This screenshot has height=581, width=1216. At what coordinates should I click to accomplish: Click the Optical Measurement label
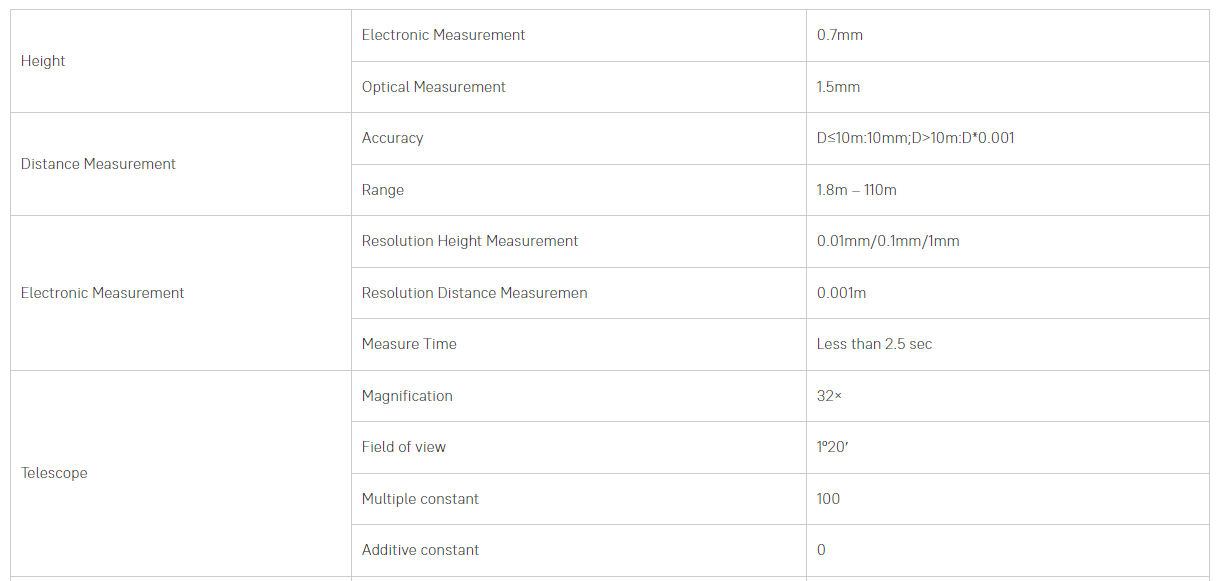(434, 87)
